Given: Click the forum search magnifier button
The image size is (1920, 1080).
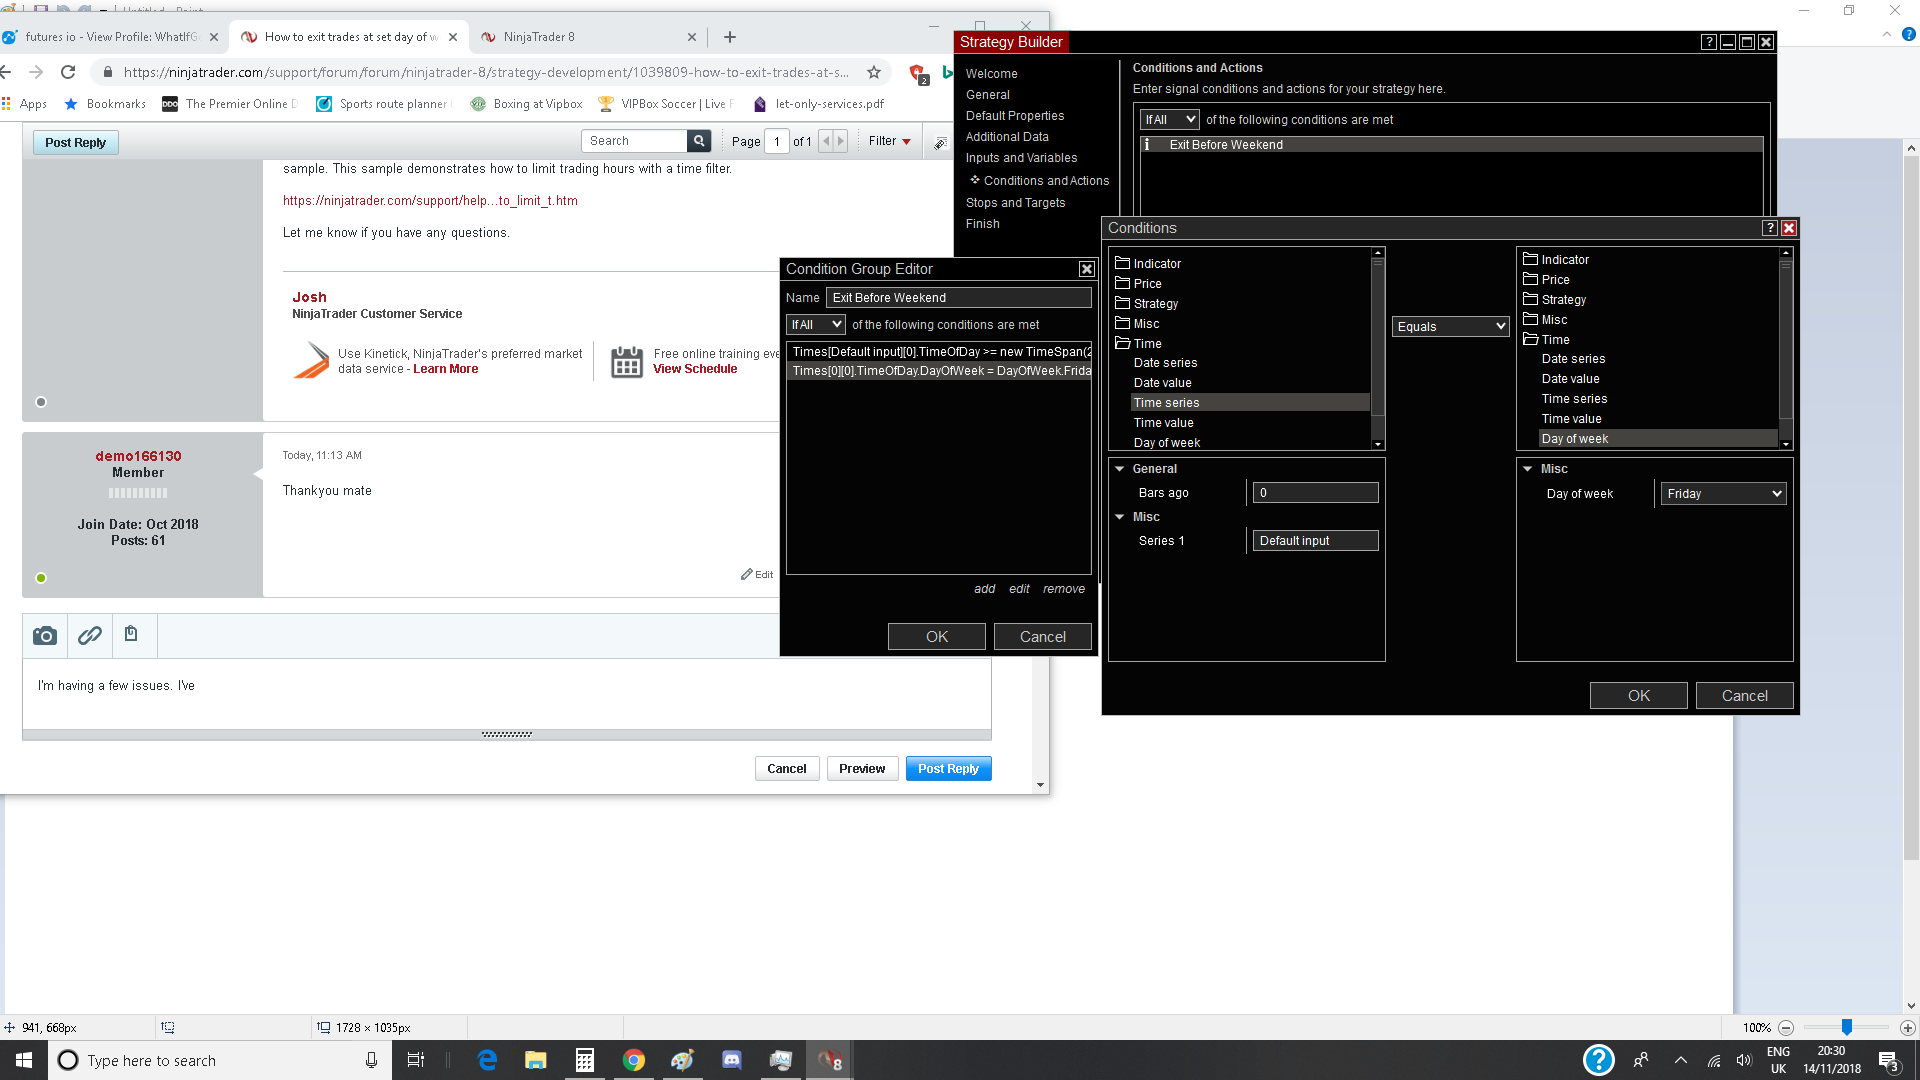Looking at the screenshot, I should pyautogui.click(x=700, y=141).
